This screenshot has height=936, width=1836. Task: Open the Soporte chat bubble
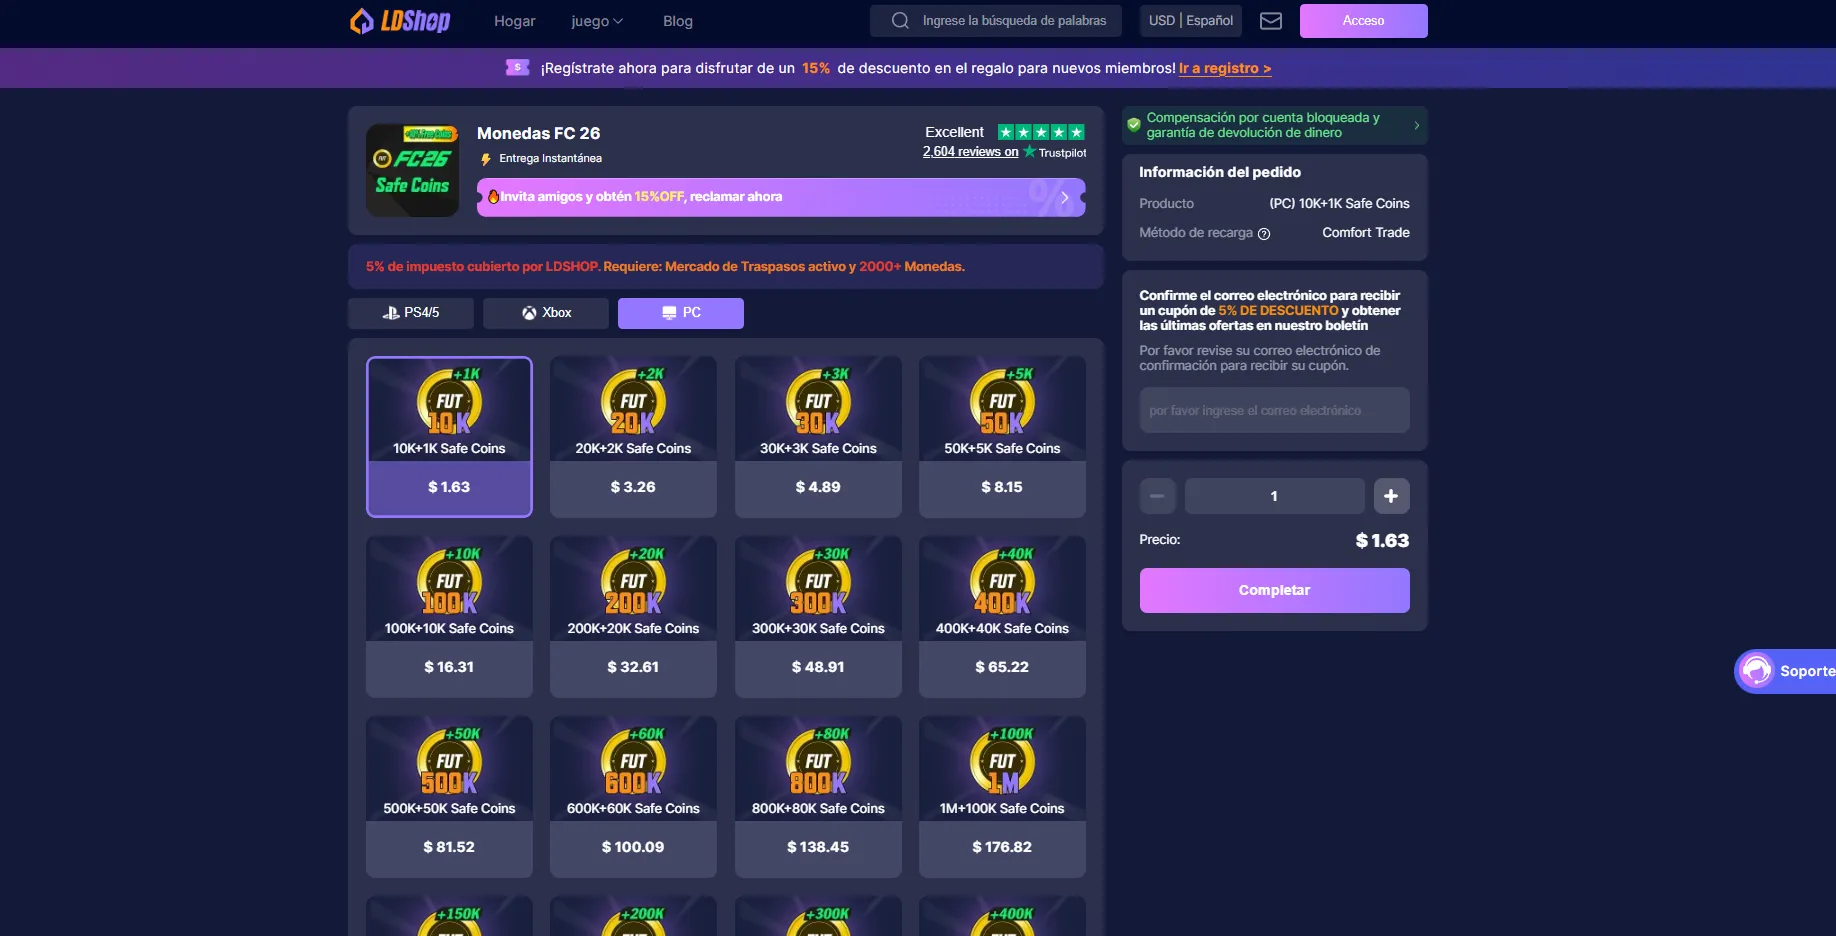coord(1786,671)
